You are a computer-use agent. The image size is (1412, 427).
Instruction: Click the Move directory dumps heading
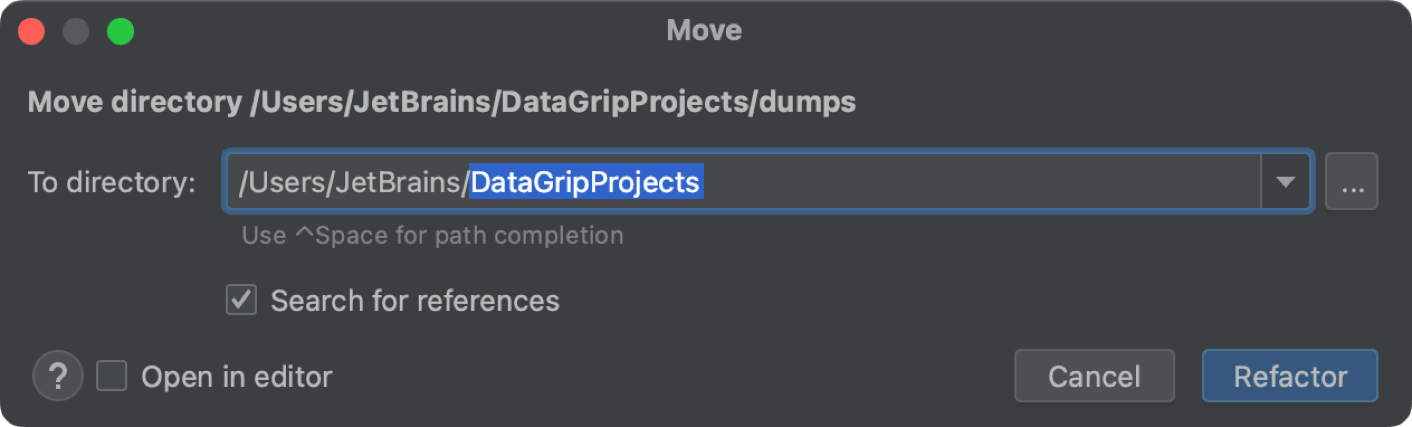[442, 102]
